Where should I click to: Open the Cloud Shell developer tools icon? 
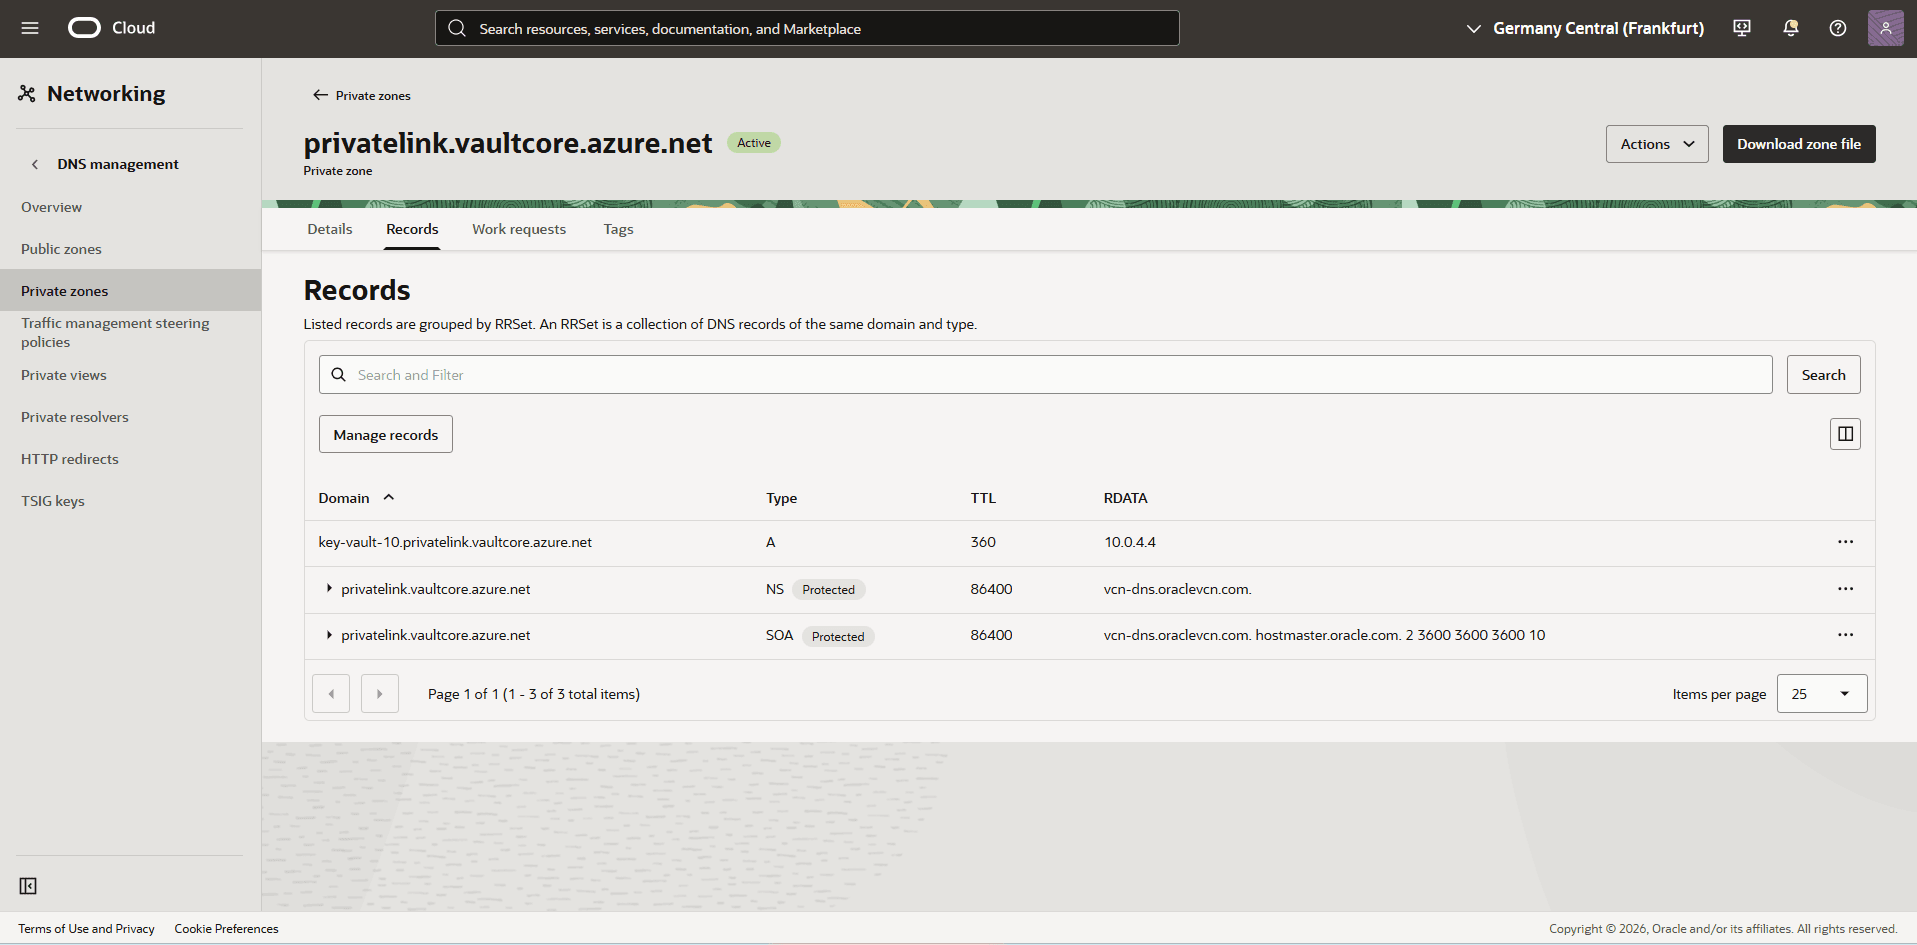coord(1742,28)
